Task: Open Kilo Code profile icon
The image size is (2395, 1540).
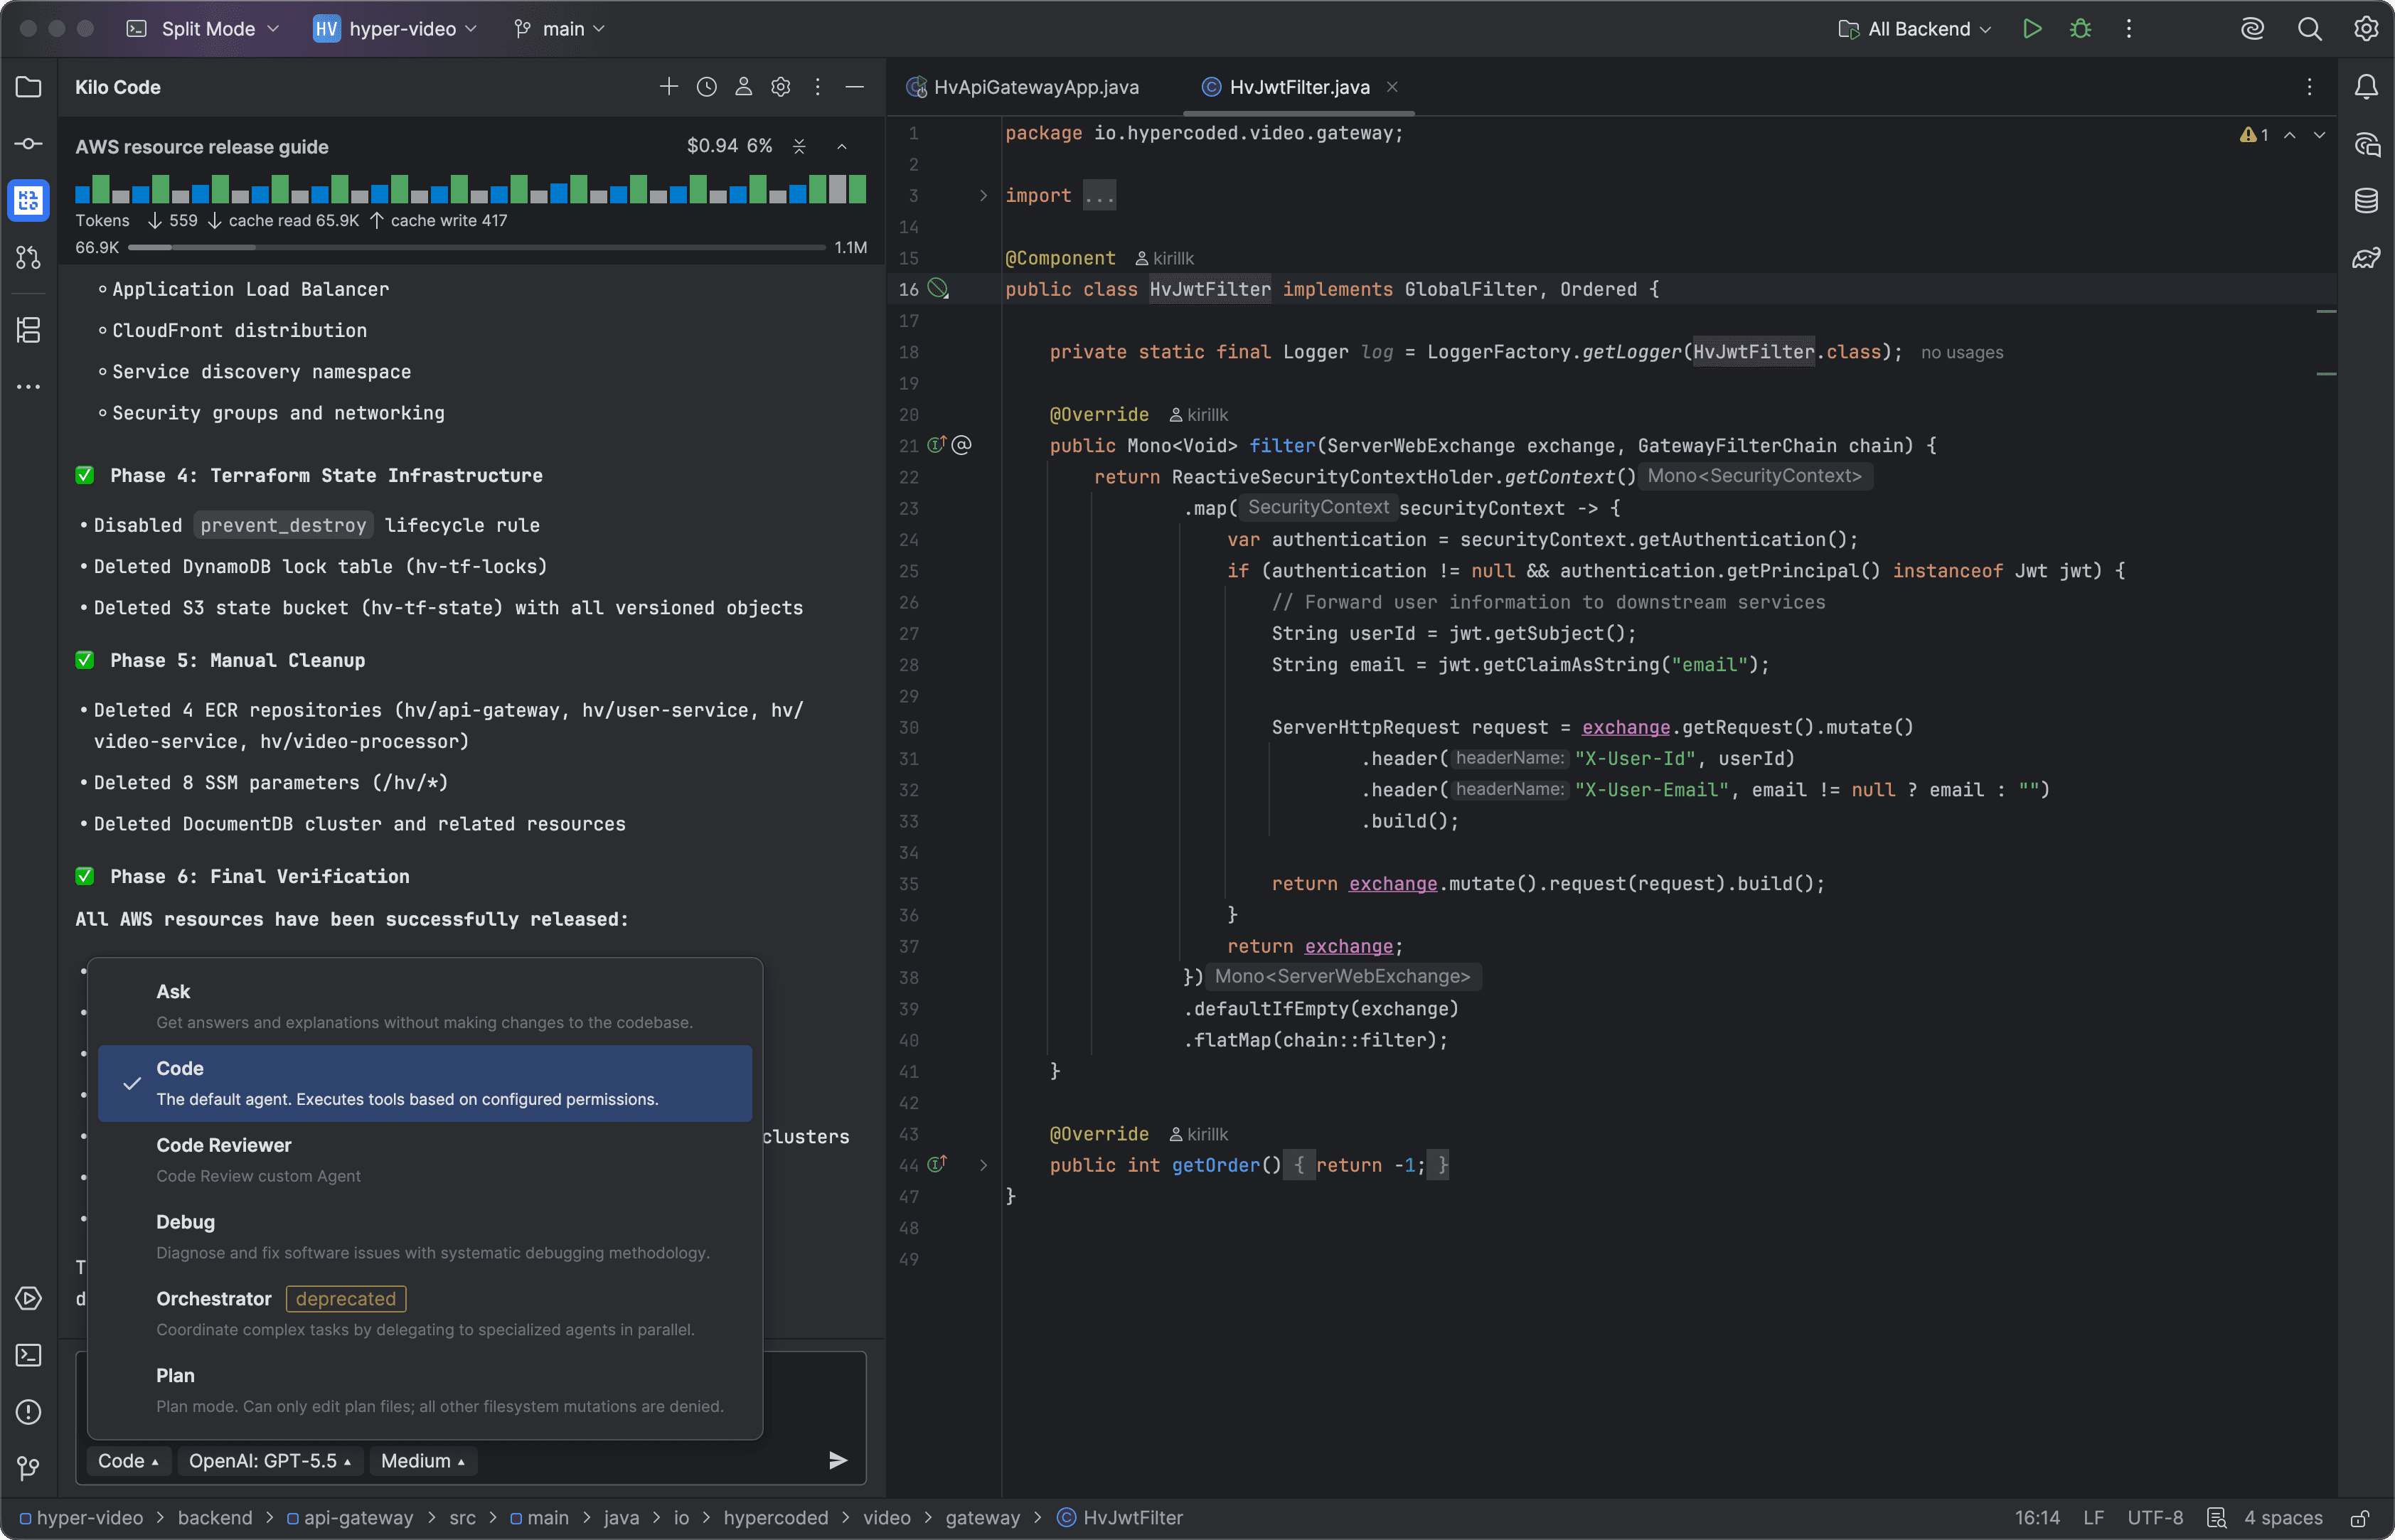Action: coord(743,87)
